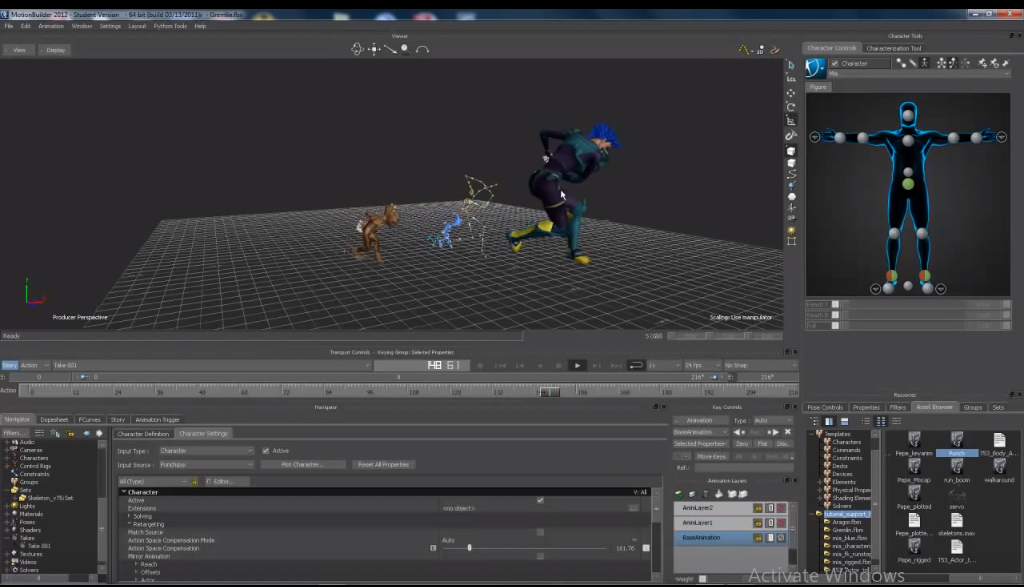1024x587 pixels.
Task: Open the frame rate 24 fps dropdown
Action: [701, 365]
